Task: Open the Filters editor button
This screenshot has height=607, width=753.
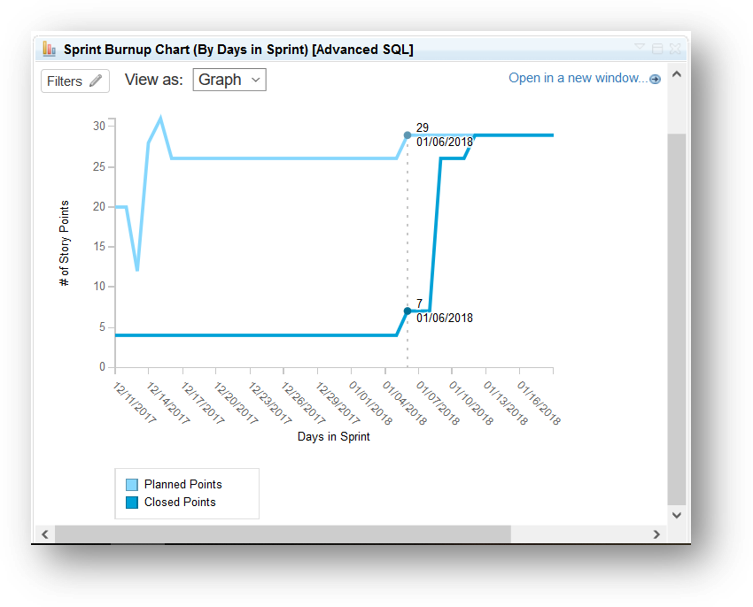Action: pos(75,81)
